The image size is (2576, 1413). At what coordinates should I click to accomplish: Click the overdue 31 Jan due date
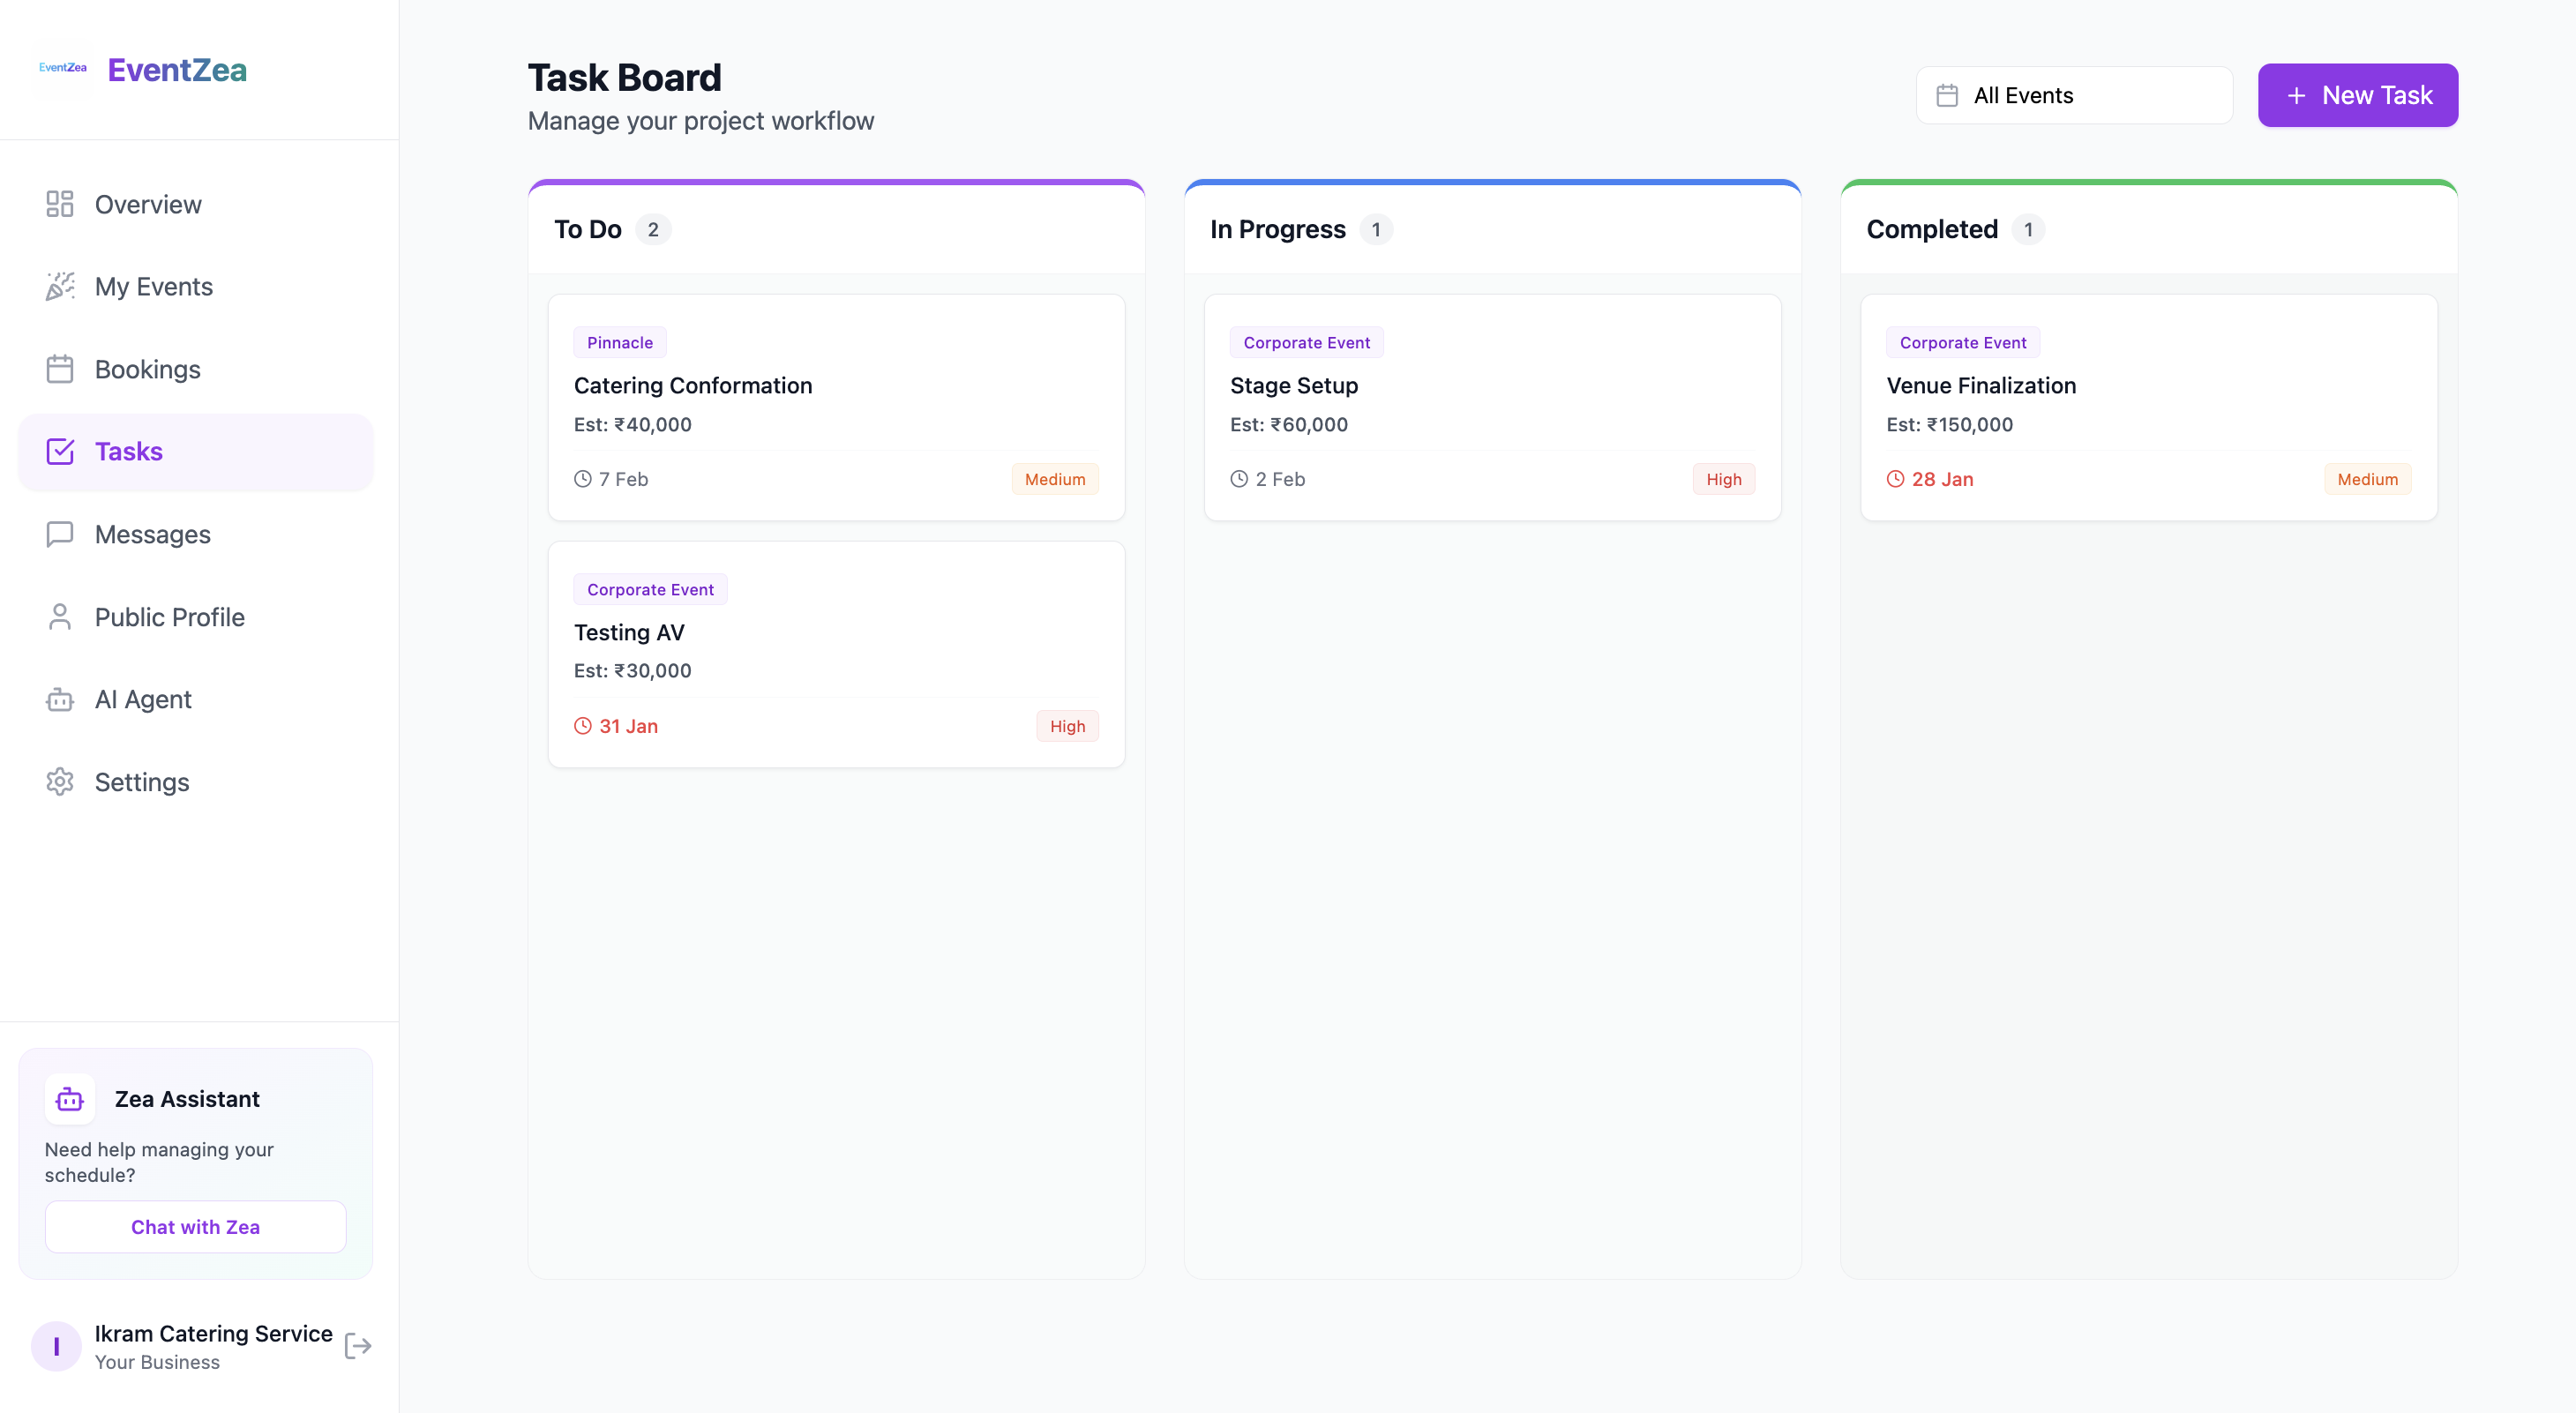627,726
